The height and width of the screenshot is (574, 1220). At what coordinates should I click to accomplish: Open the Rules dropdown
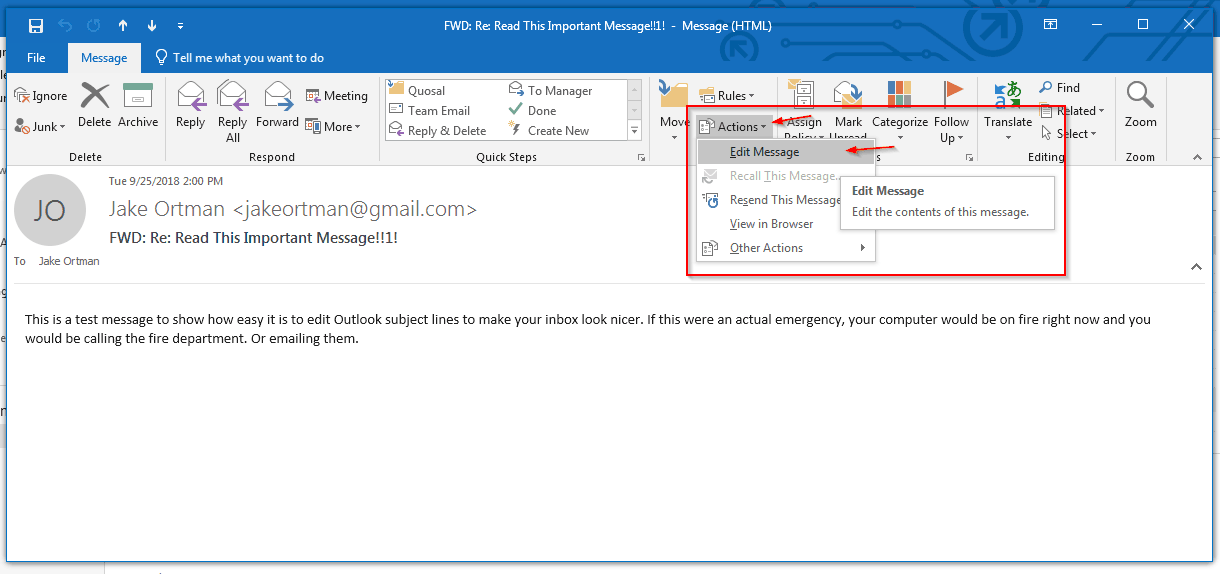tap(727, 96)
